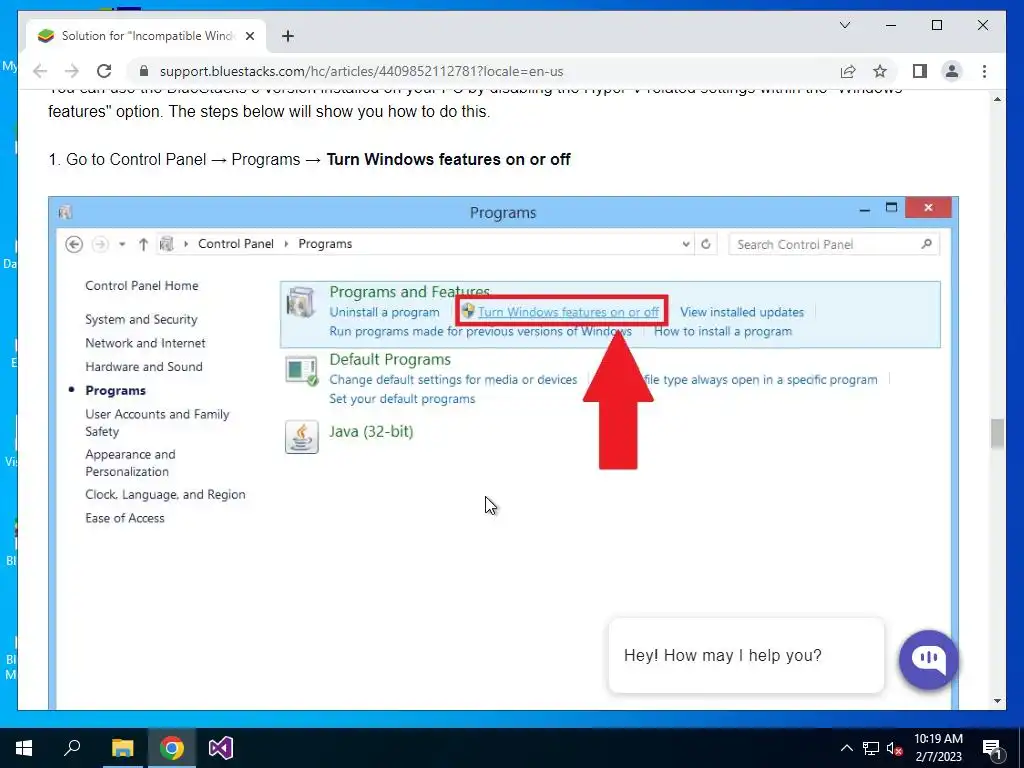View site information via lock icon
The width and height of the screenshot is (1024, 768).
(144, 71)
